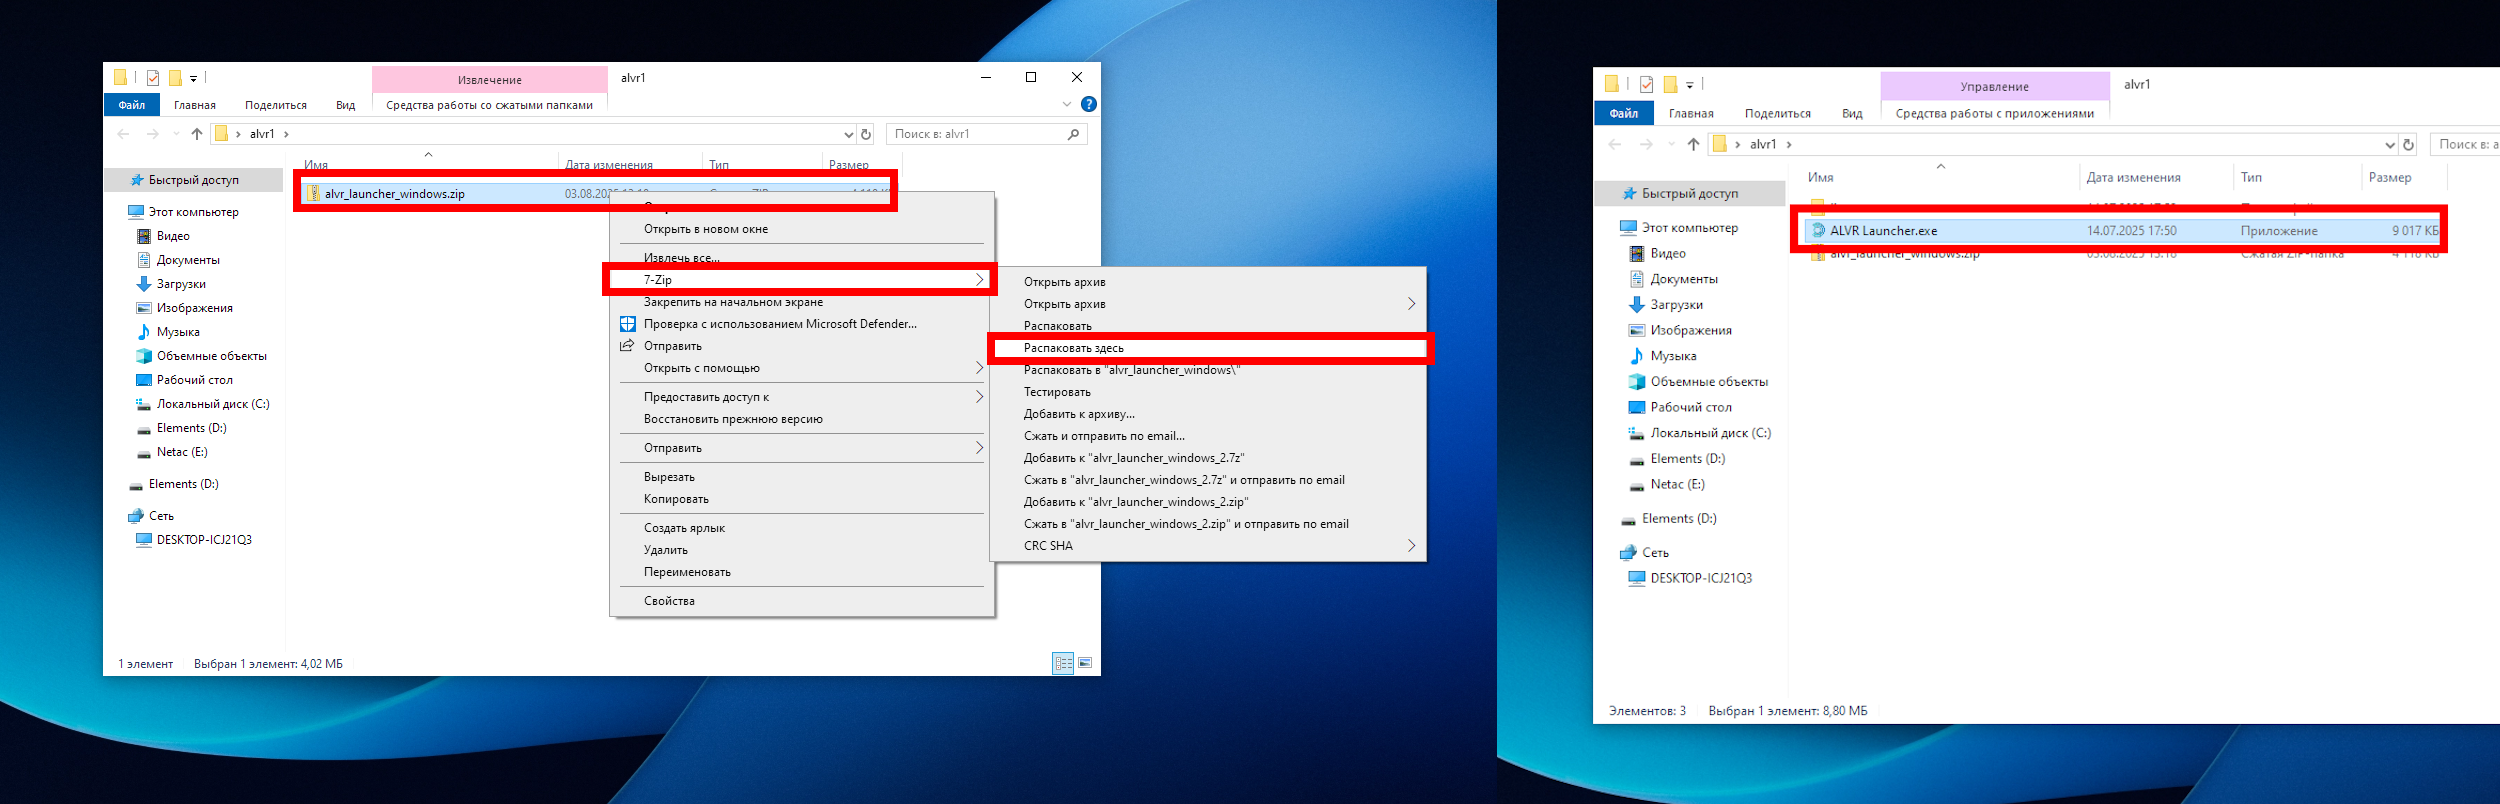This screenshot has width=2500, height=804.
Task: Click the blue "Файл" button in right window
Action: [1623, 113]
